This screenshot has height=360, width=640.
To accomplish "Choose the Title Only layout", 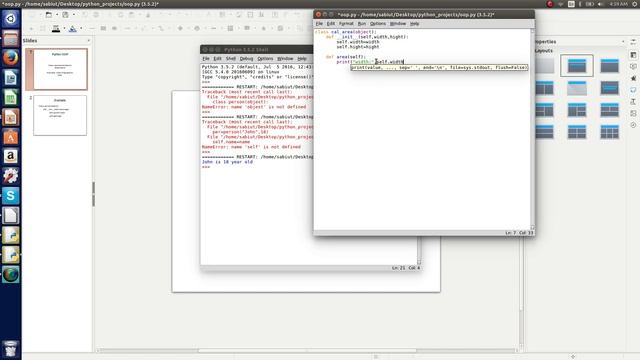I will [x=577, y=88].
